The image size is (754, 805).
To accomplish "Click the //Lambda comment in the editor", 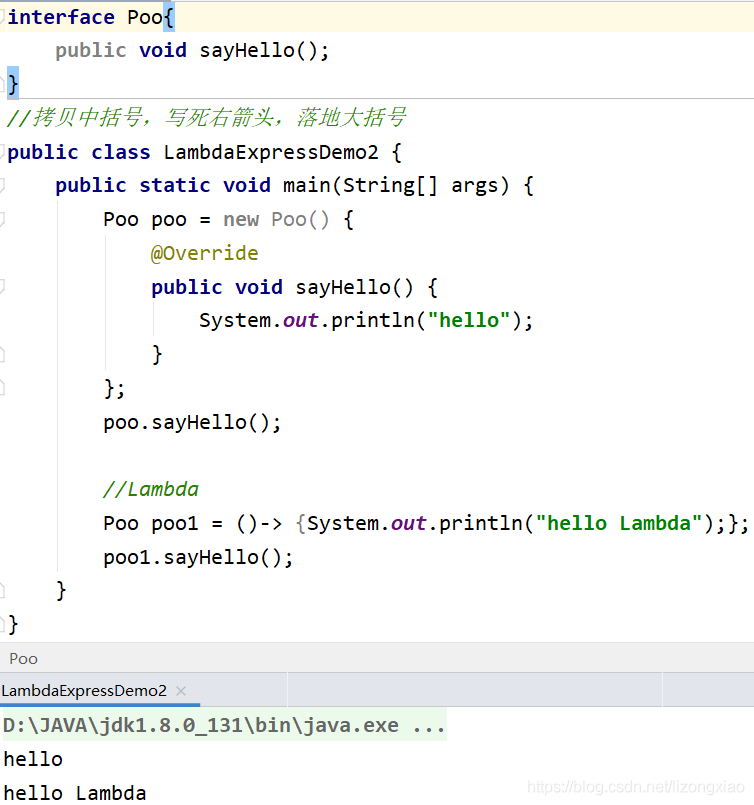I will point(150,489).
